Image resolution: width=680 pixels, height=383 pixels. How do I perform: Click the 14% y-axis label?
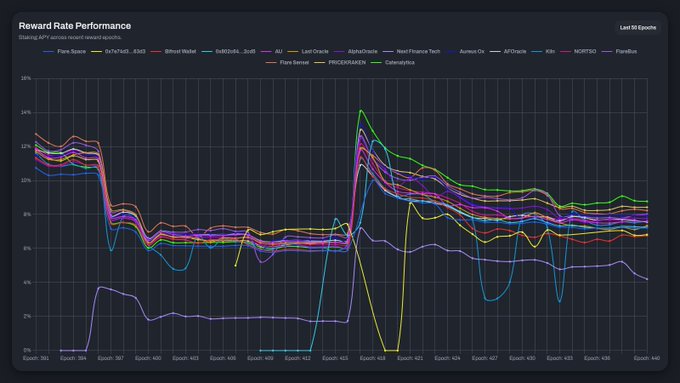tap(26, 112)
